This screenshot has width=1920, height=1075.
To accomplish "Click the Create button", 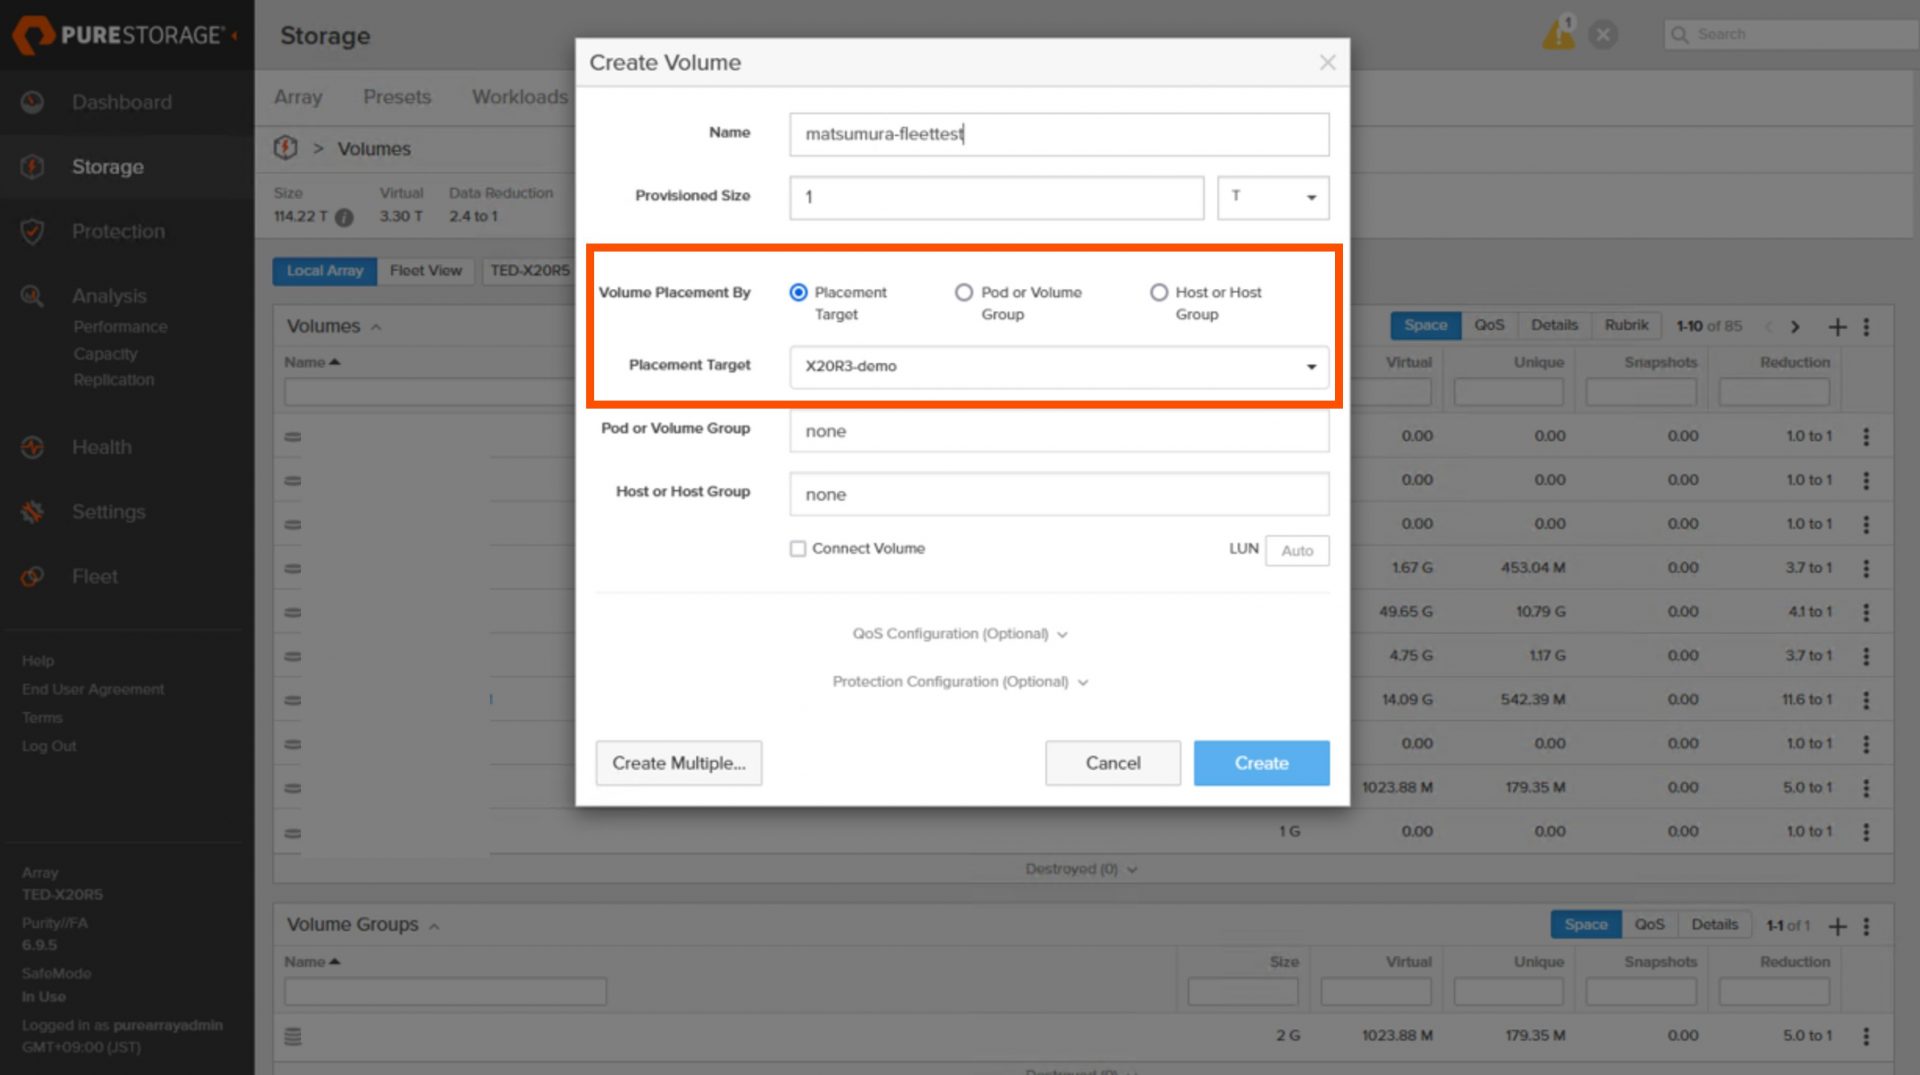I will 1261,763.
